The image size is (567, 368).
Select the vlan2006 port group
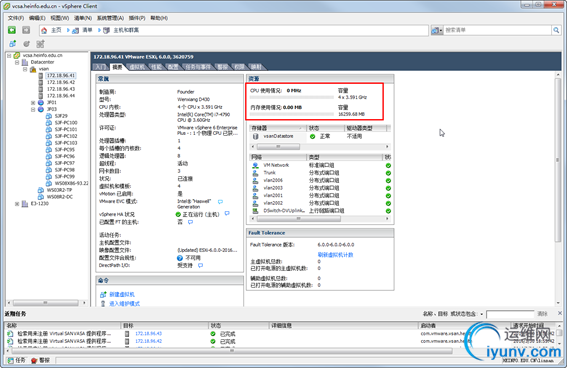click(x=320, y=181)
